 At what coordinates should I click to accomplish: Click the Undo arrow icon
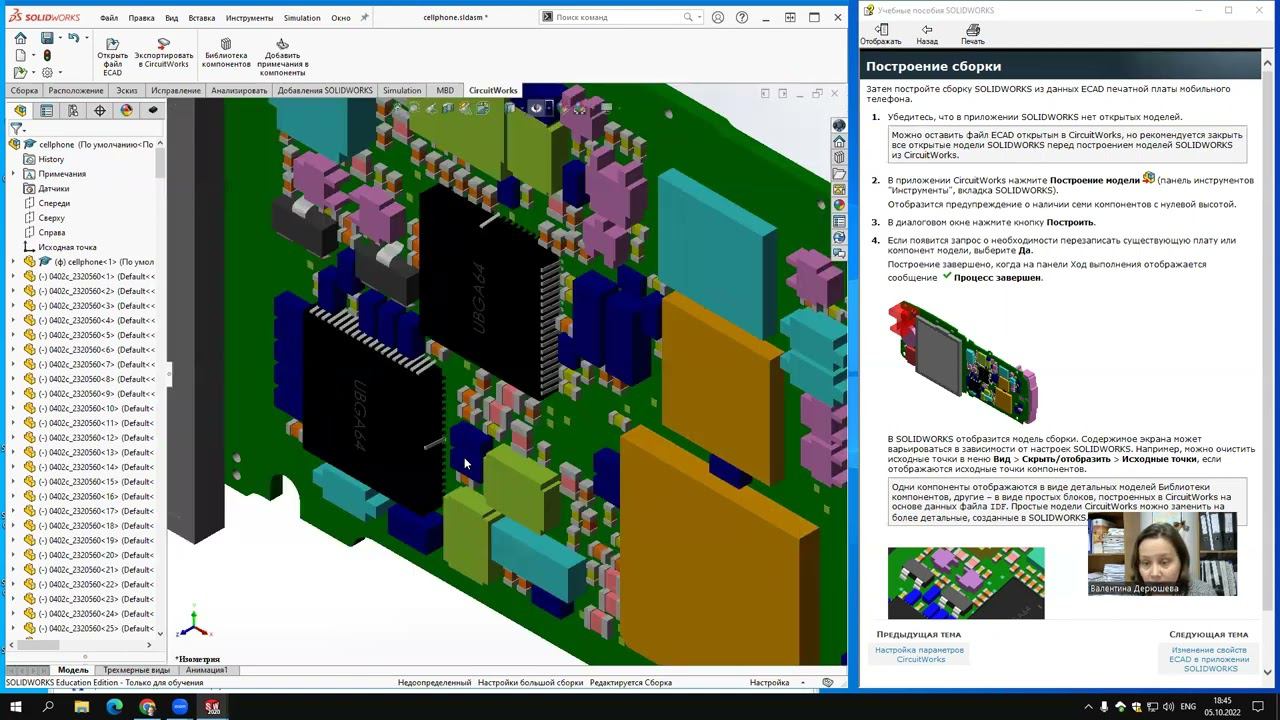point(73,38)
